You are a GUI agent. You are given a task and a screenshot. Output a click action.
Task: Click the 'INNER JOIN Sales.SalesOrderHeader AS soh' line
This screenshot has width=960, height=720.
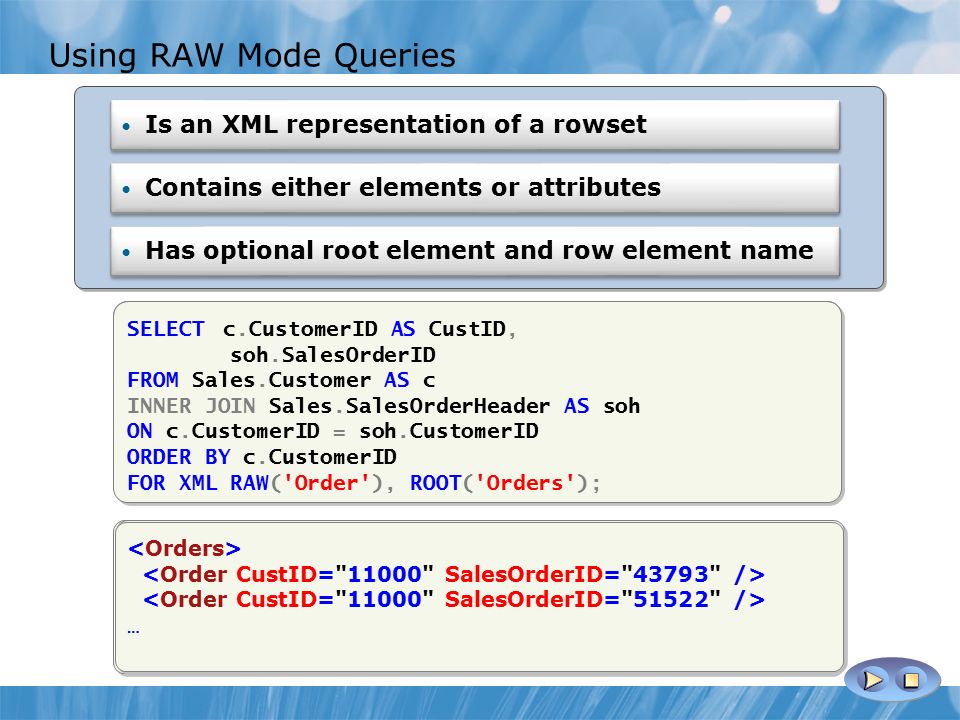[383, 406]
